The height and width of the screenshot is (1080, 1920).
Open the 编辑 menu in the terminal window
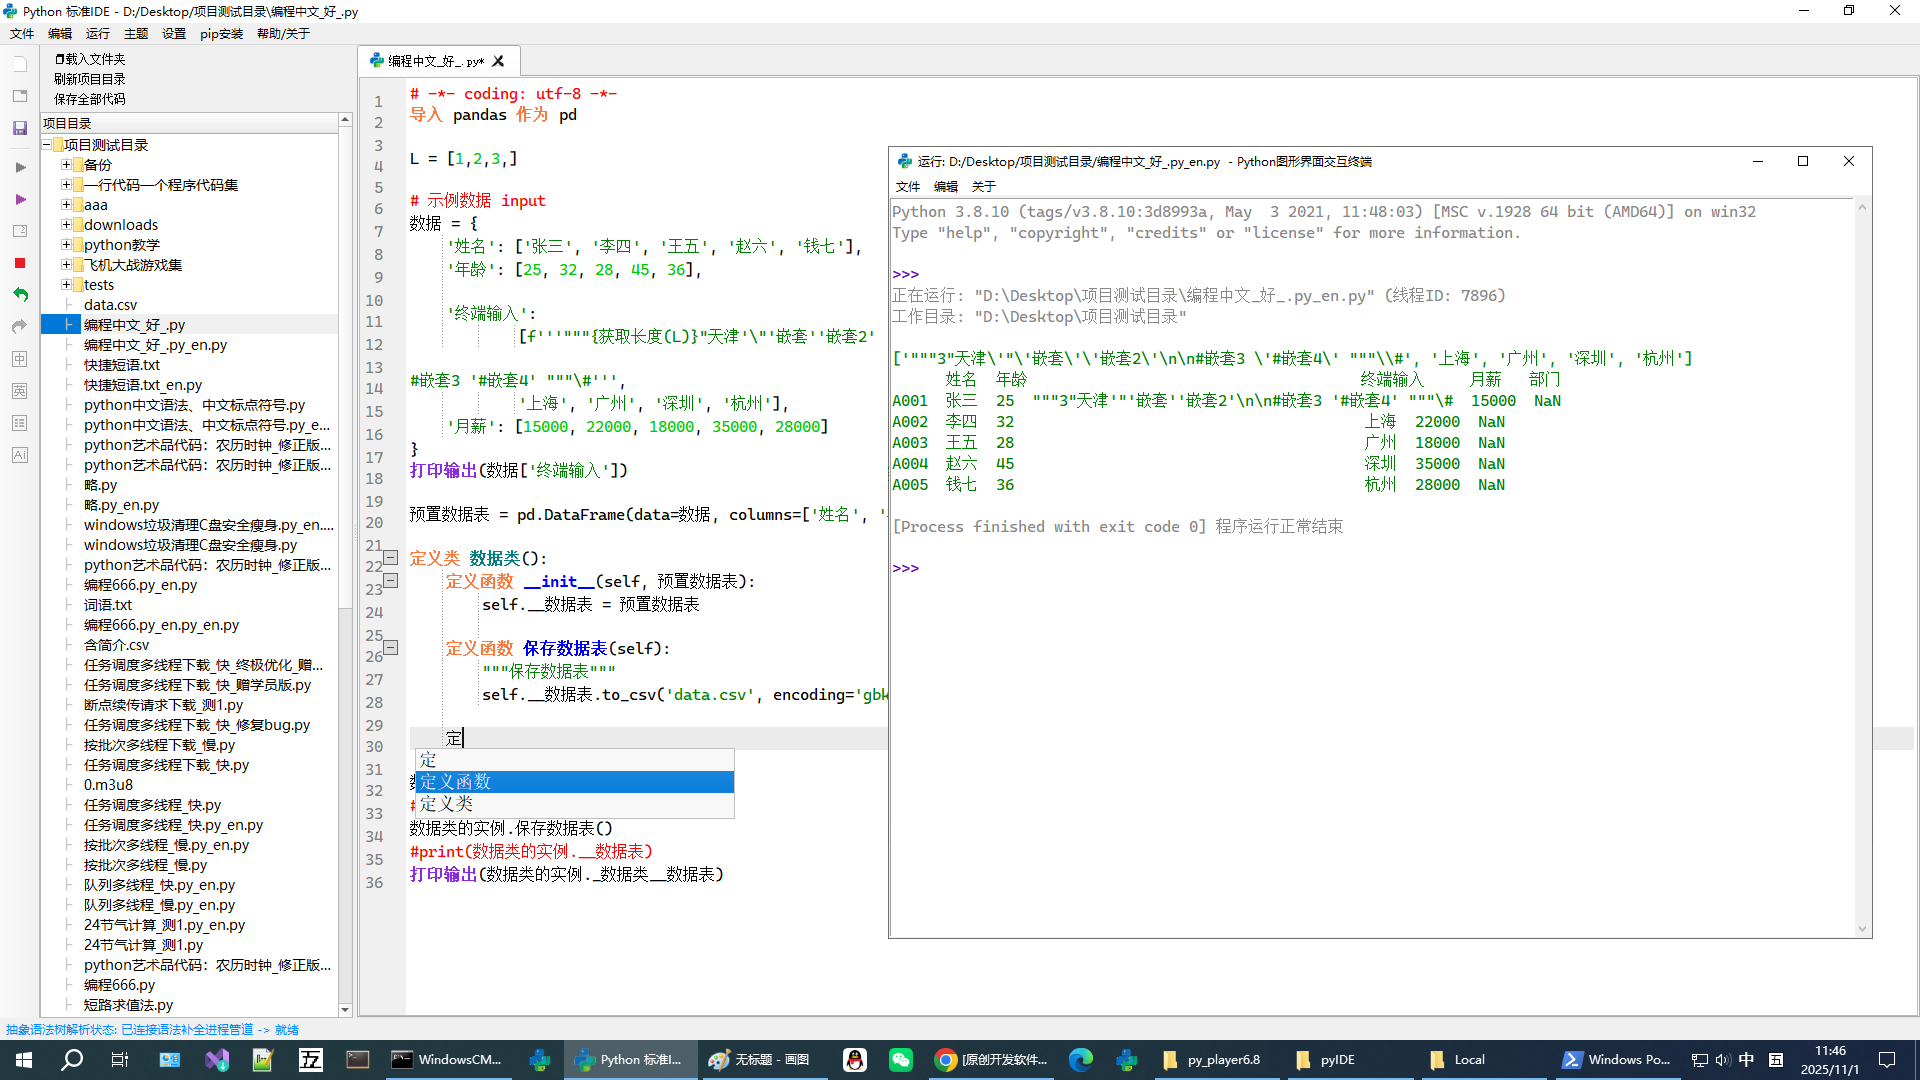(x=945, y=187)
